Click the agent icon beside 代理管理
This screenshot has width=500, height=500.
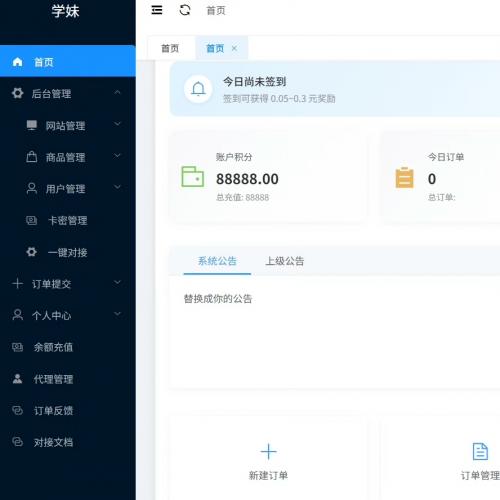click(17, 379)
